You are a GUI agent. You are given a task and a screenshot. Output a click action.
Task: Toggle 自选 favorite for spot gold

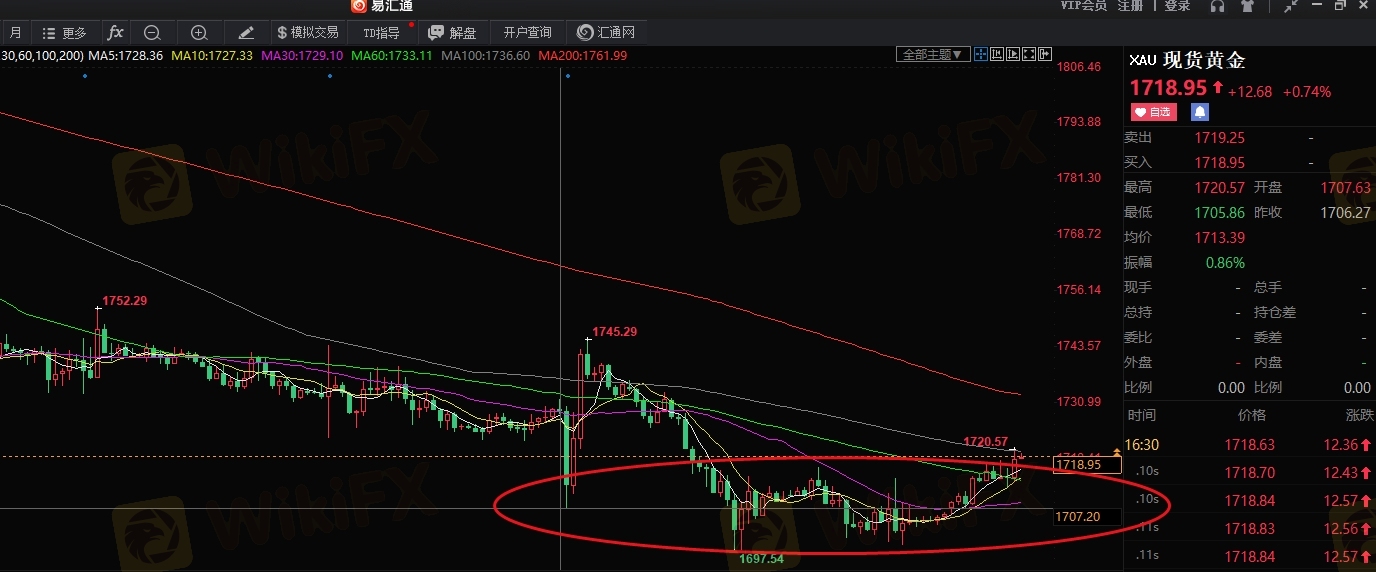pyautogui.click(x=1155, y=111)
